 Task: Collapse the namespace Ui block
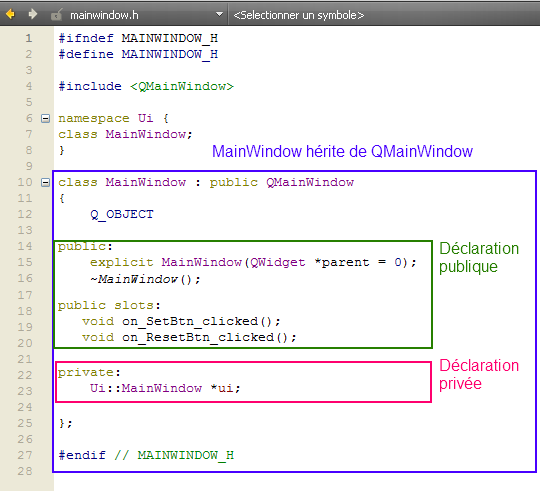click(x=45, y=118)
